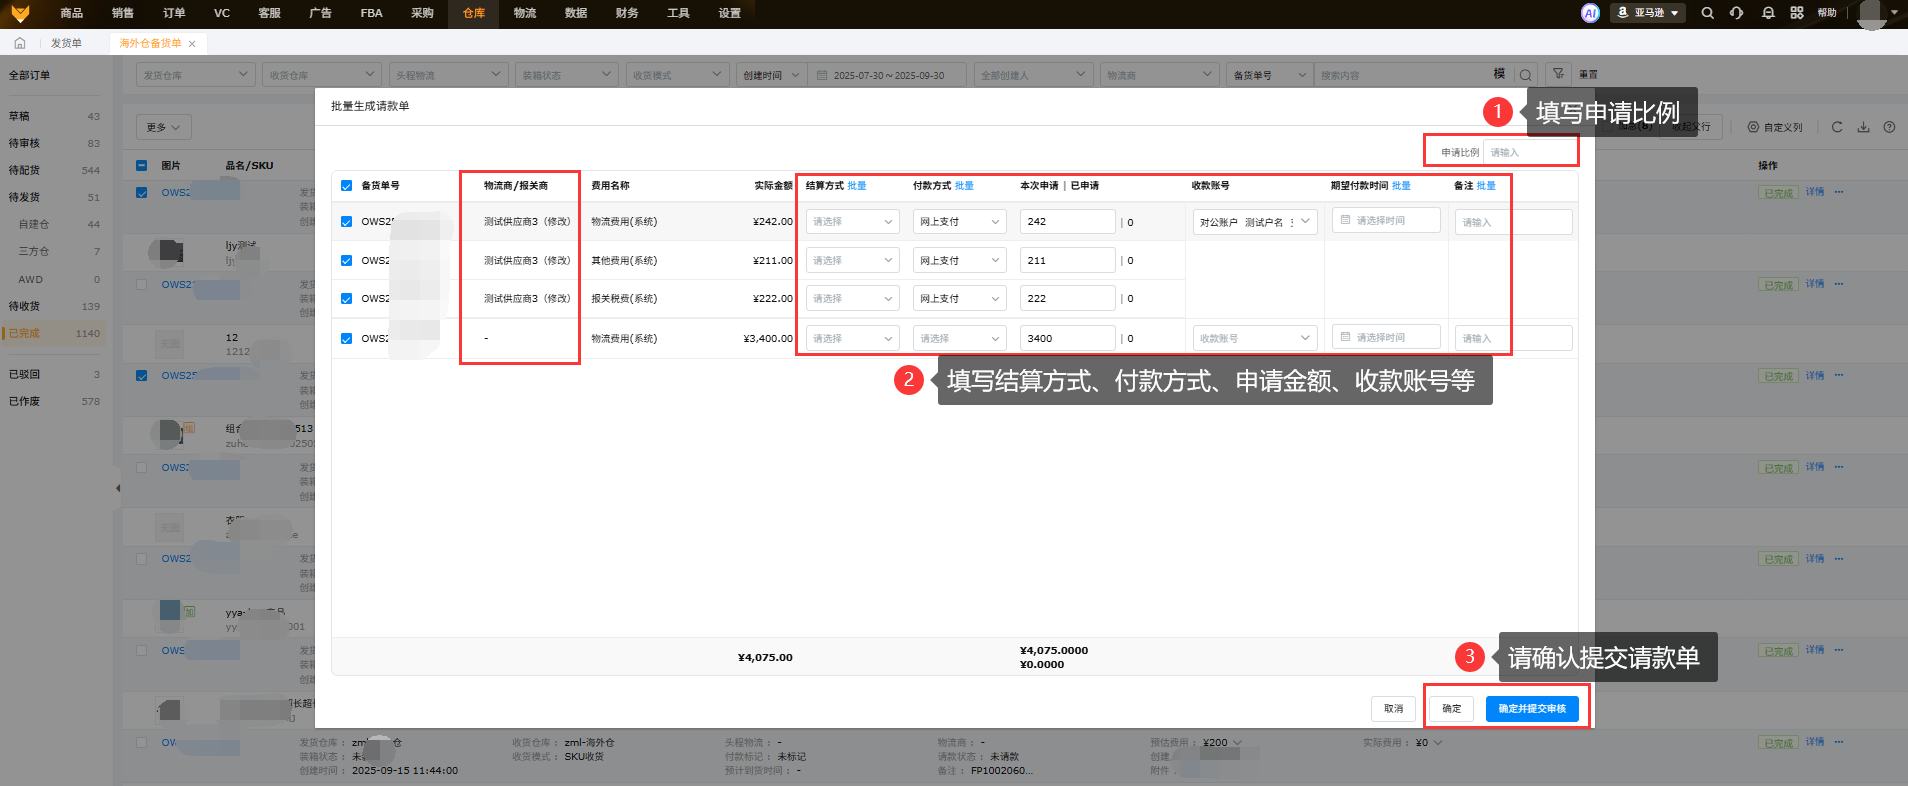Open the apps grid icon
The width and height of the screenshot is (1908, 786).
1797,13
